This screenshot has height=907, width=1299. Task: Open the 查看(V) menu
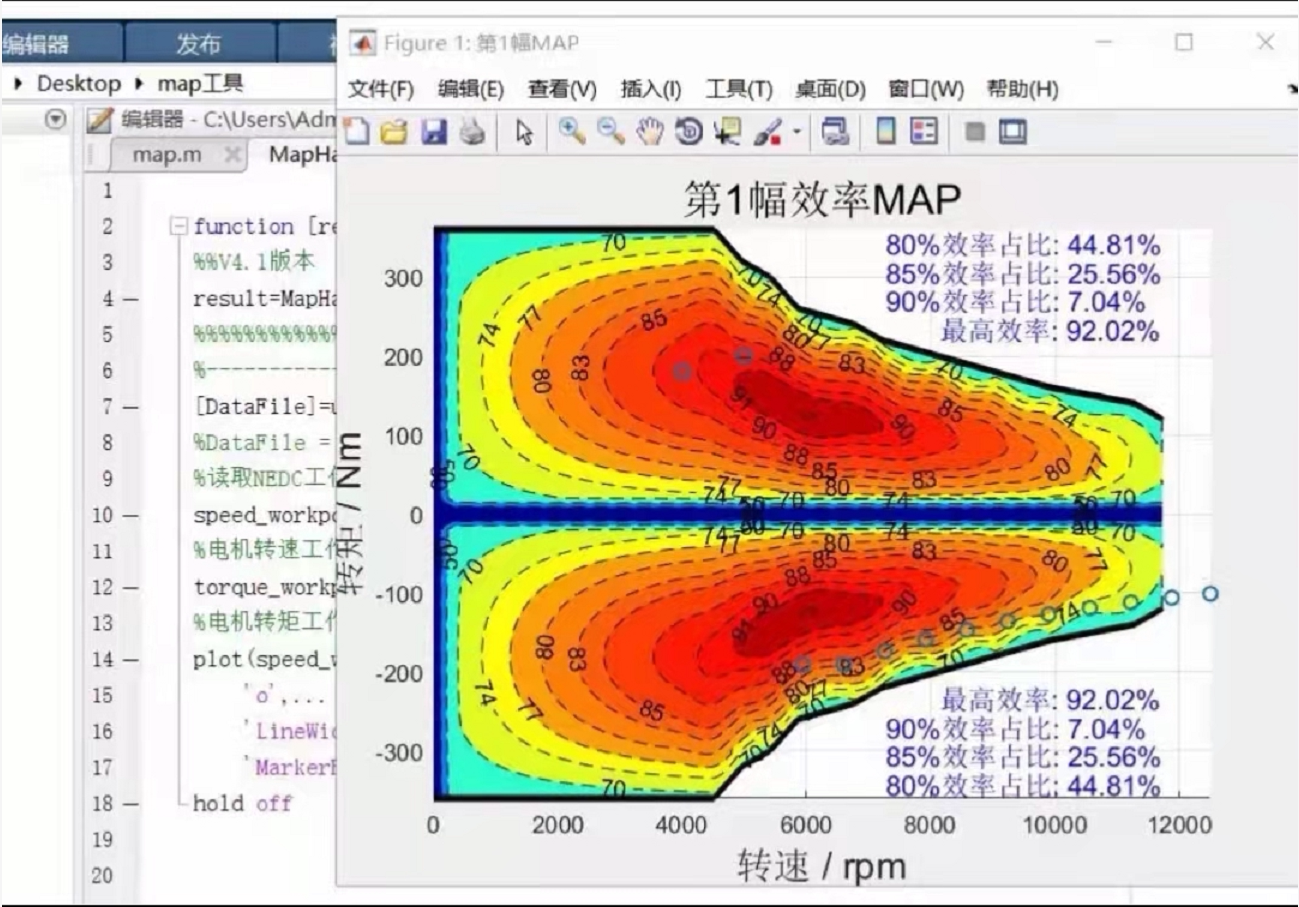pyautogui.click(x=563, y=90)
